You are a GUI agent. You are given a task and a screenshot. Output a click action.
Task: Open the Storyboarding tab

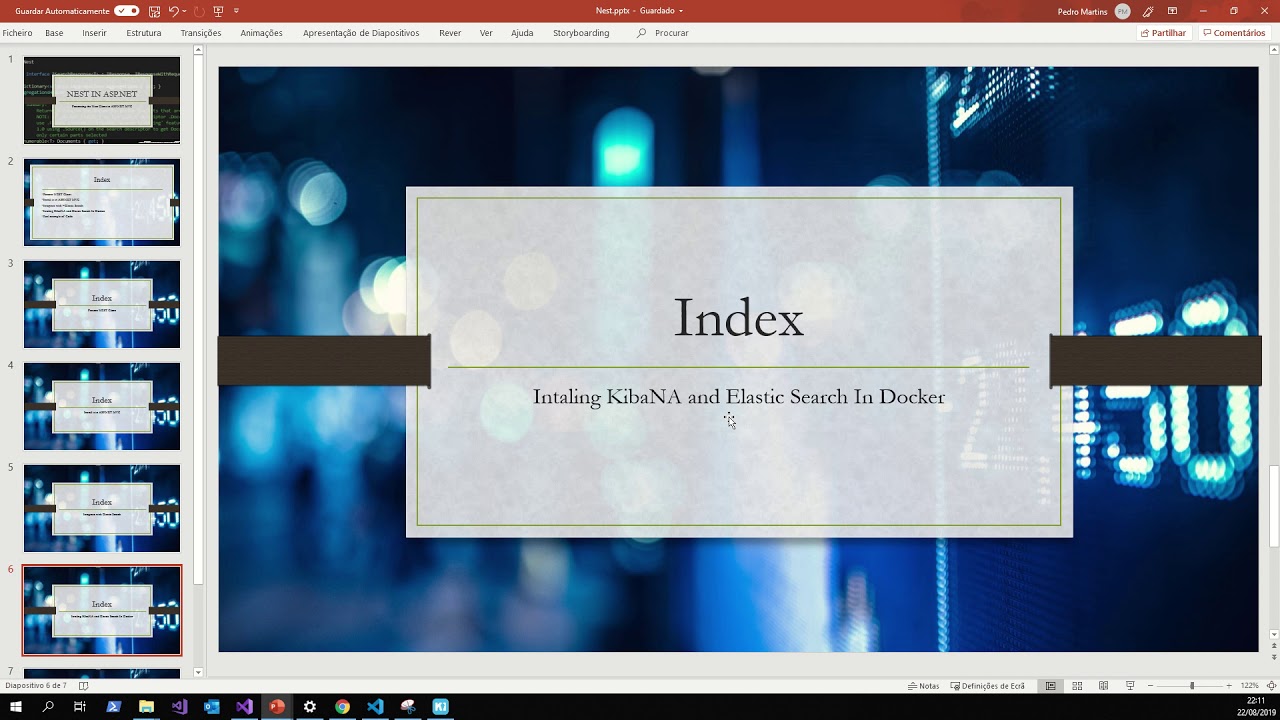(x=581, y=33)
